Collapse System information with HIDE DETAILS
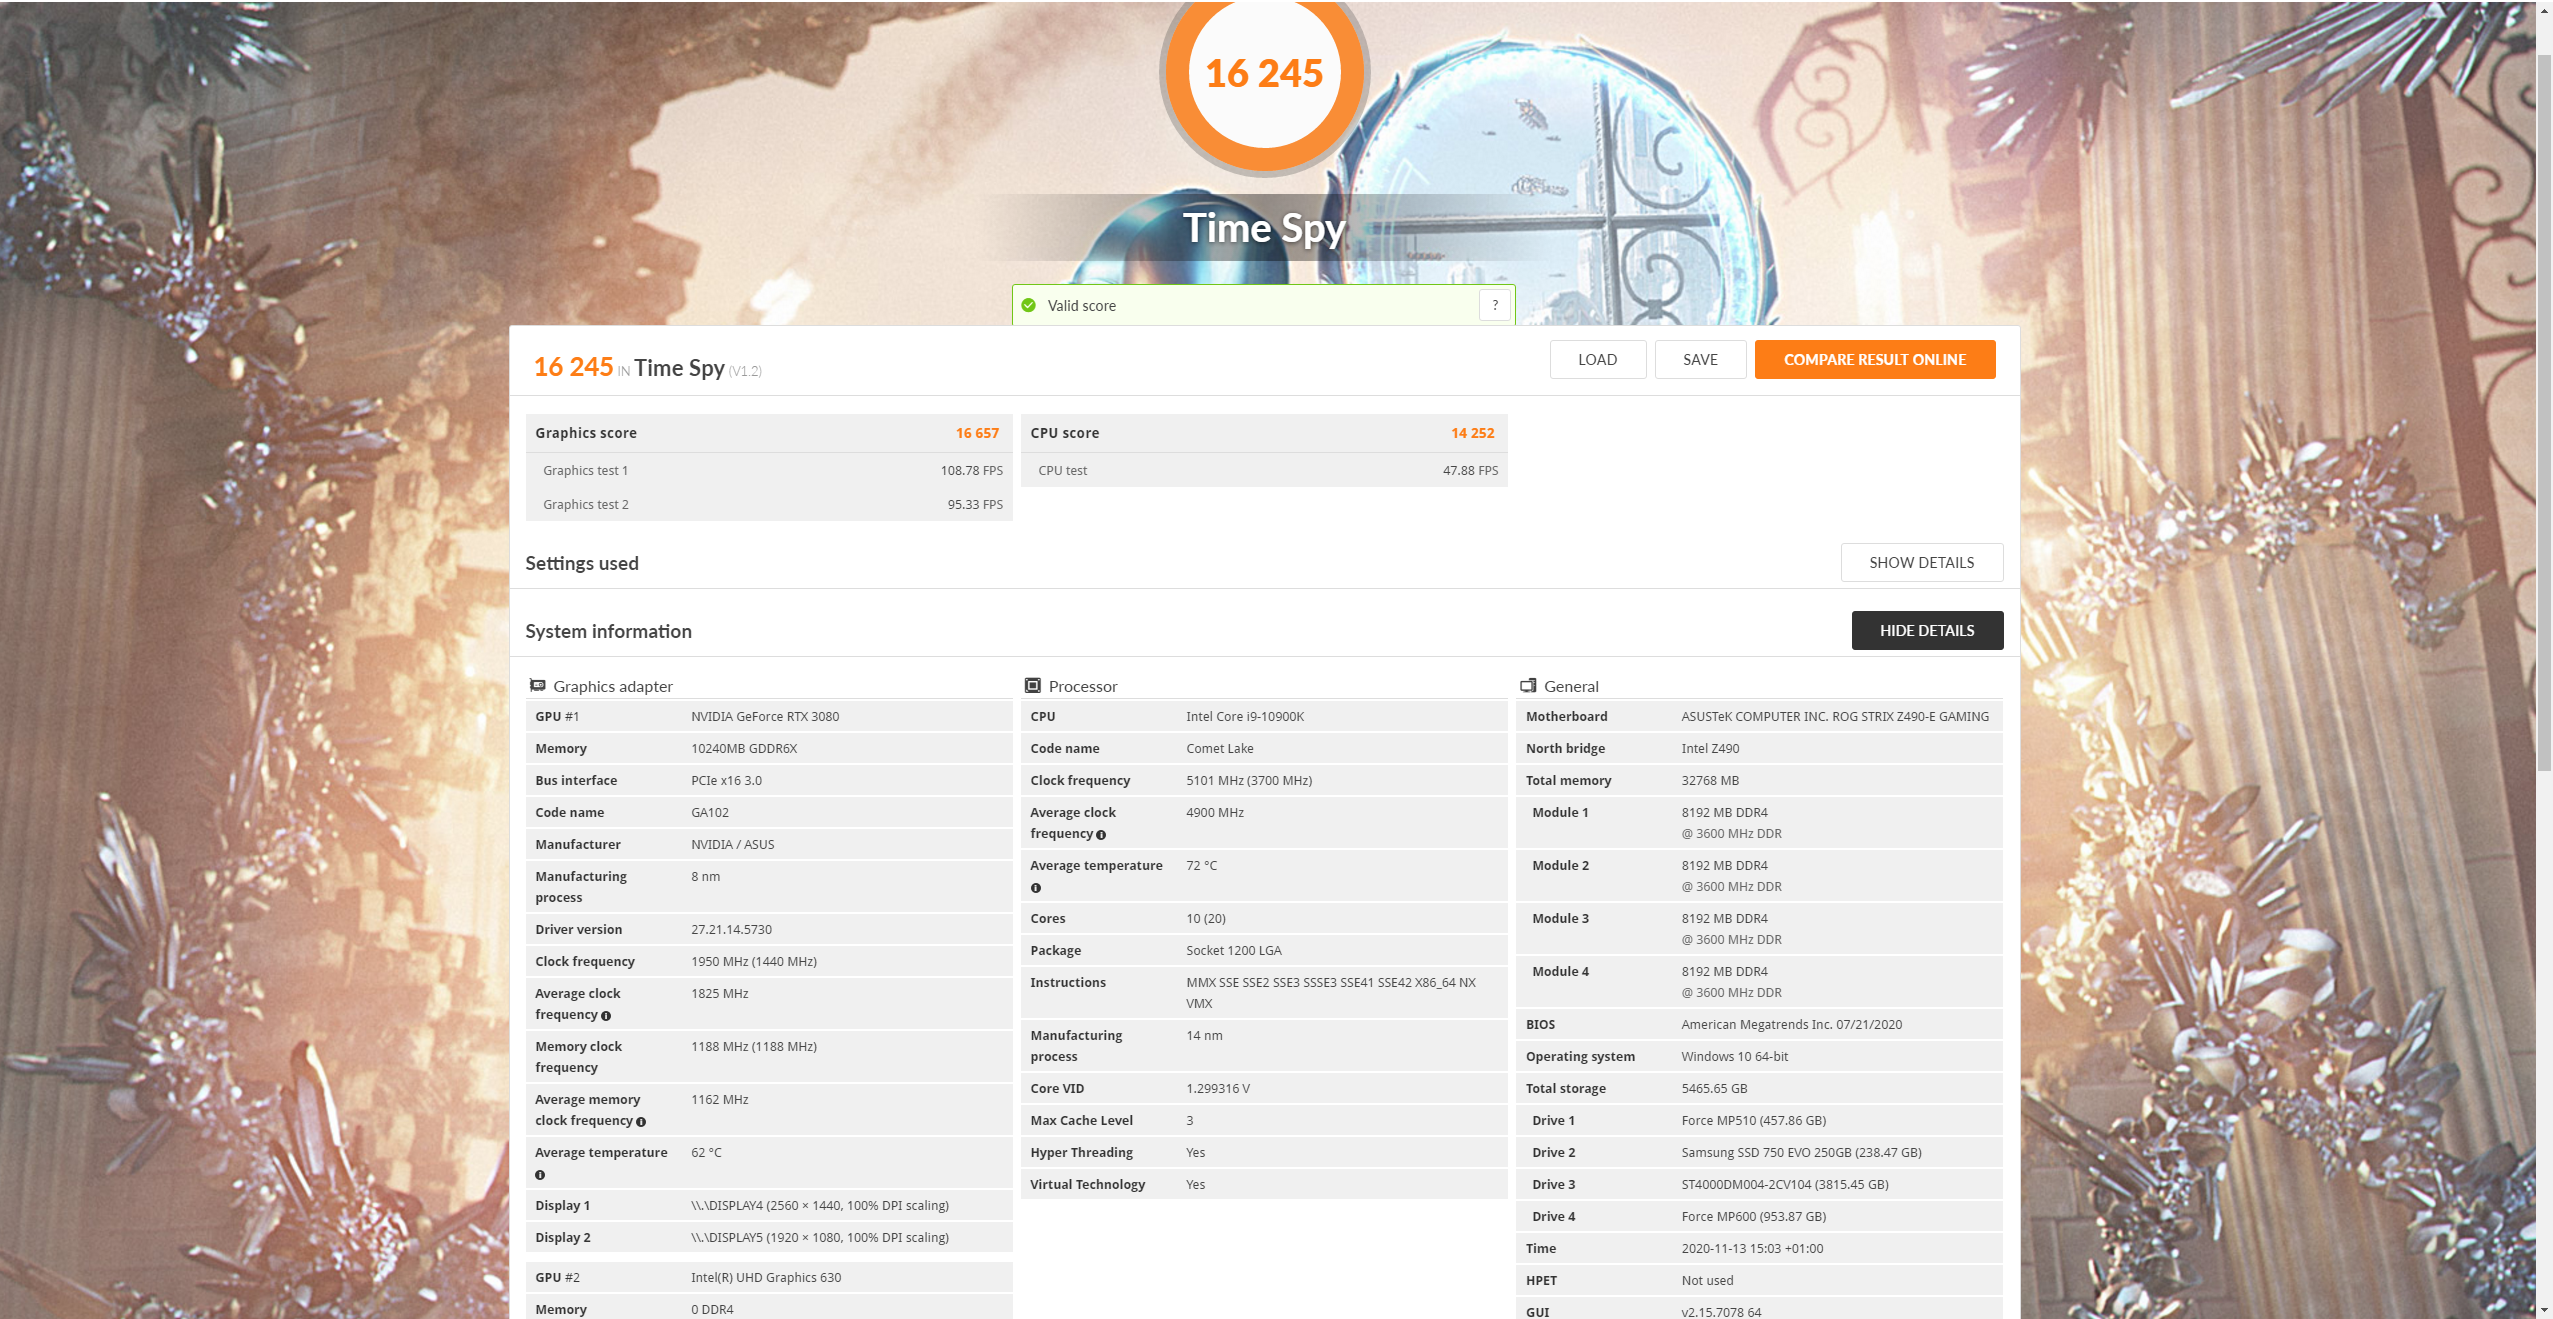Screen dimensions: 2553x1319 tap(1926, 631)
